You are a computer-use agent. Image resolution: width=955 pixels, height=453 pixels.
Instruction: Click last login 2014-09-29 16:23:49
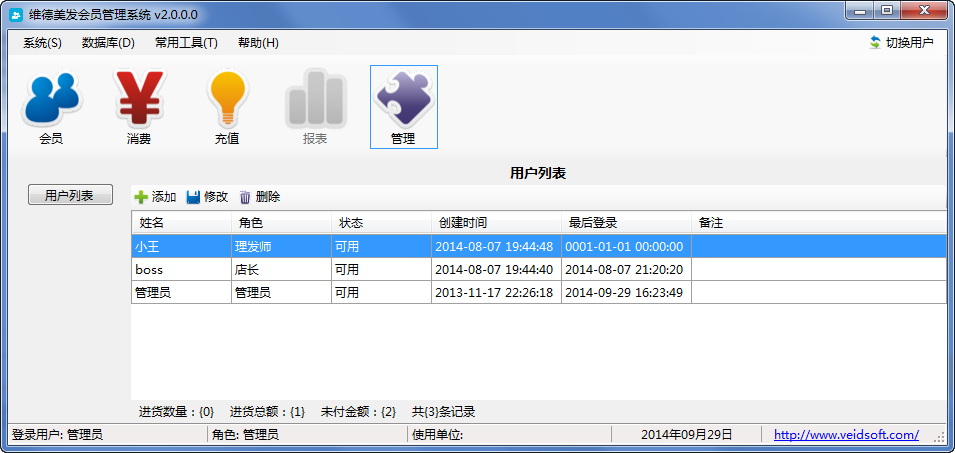tap(626, 292)
